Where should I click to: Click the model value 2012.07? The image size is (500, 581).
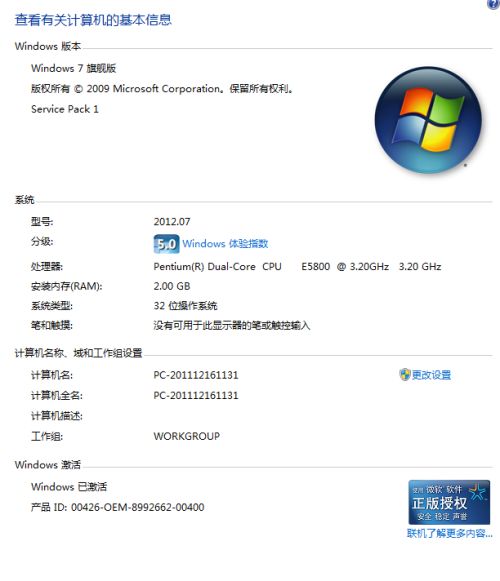pos(172,222)
